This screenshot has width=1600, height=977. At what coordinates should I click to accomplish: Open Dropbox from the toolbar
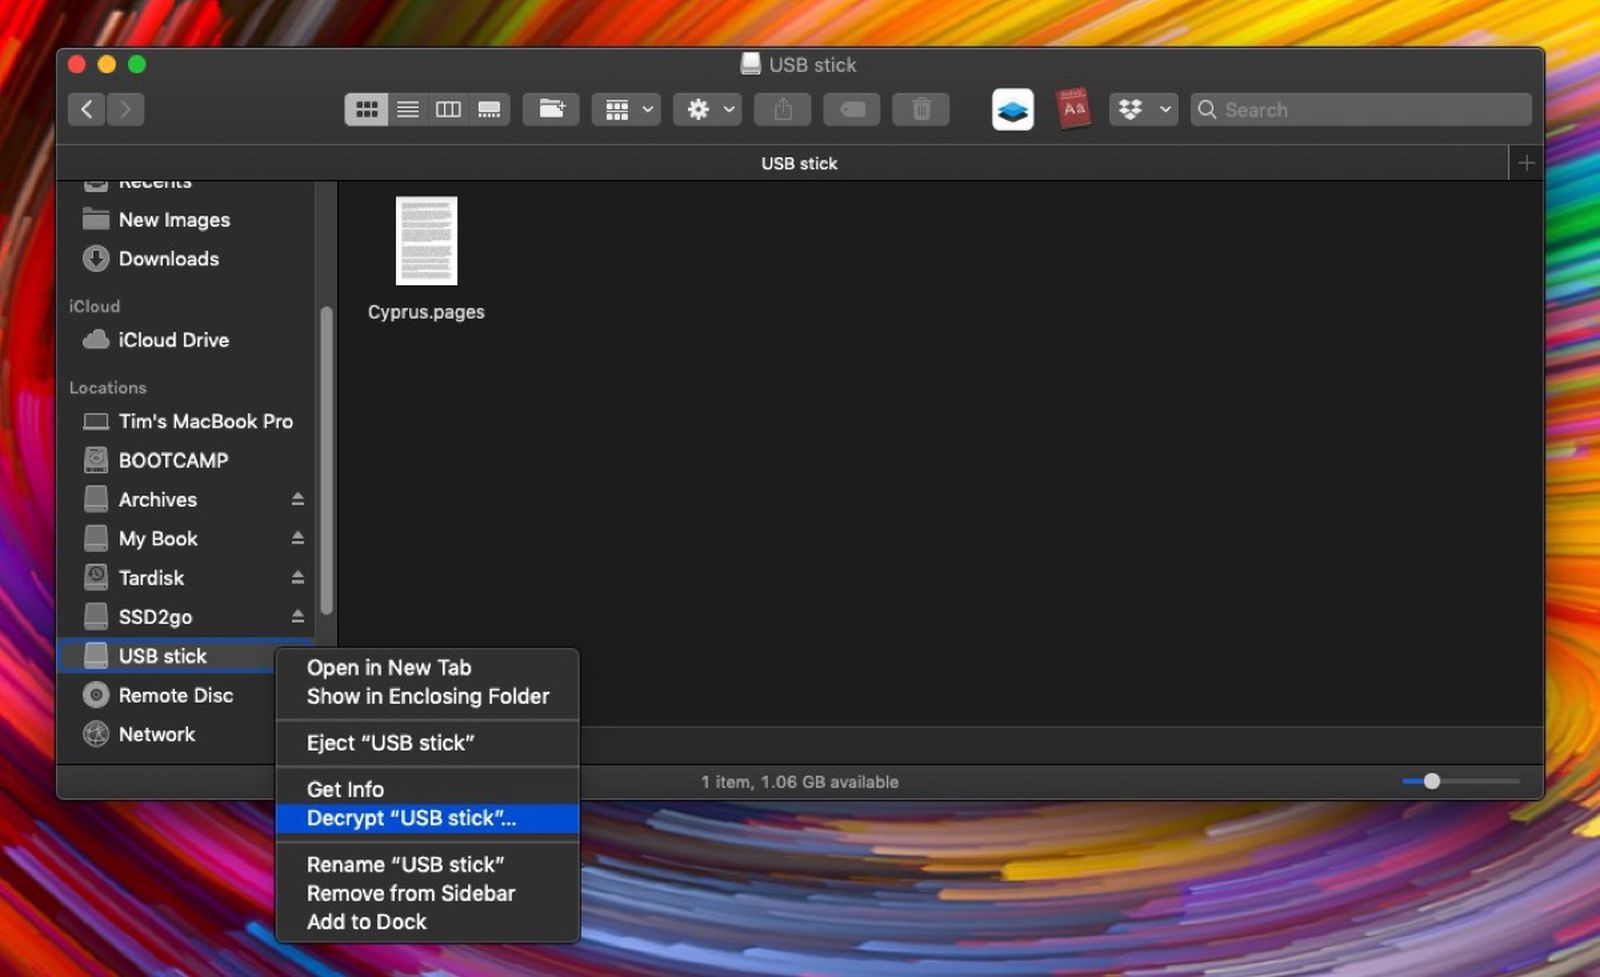[x=1130, y=109]
